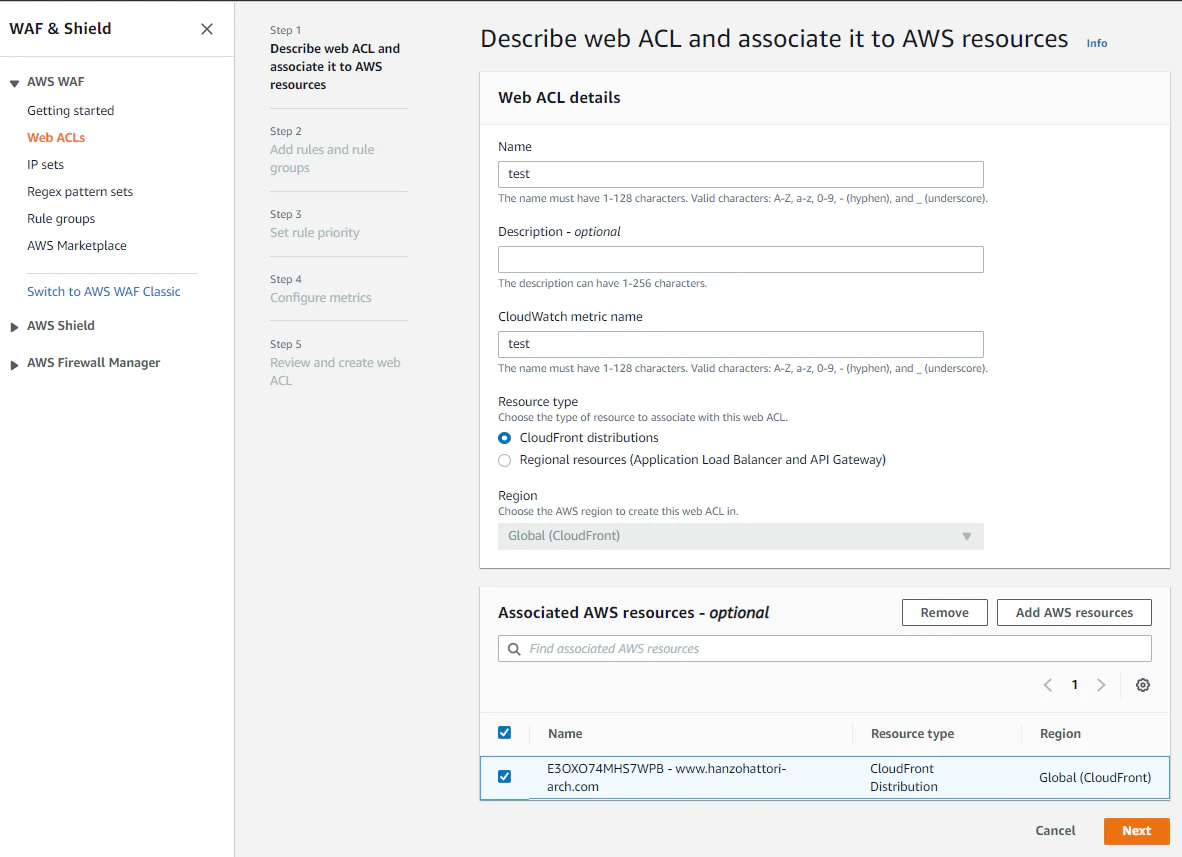Screen dimensions: 1182x857
Task: Click the Description optional text field
Action: point(740,260)
